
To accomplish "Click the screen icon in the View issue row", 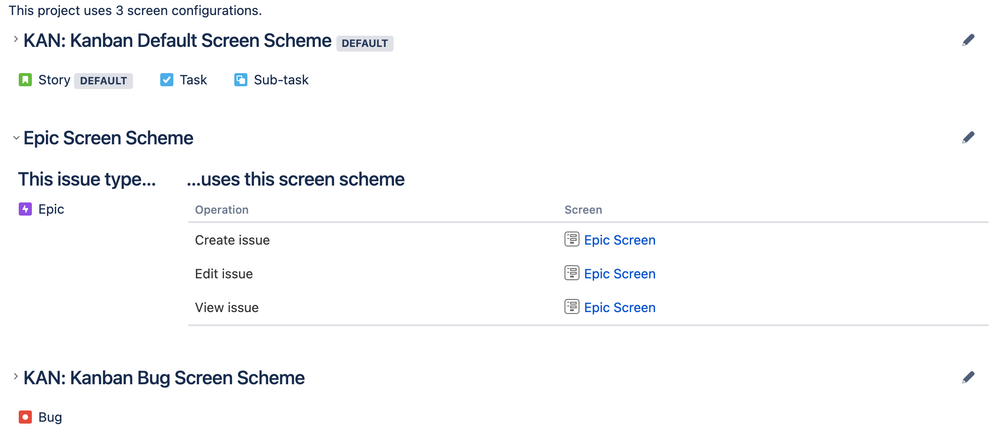I will 572,307.
